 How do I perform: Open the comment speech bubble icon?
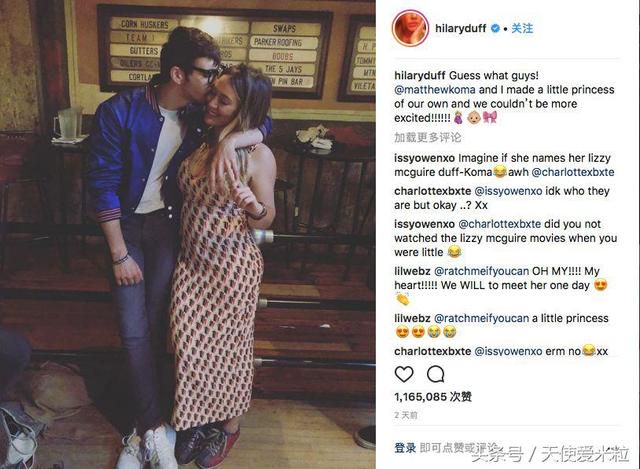[x=436, y=374]
